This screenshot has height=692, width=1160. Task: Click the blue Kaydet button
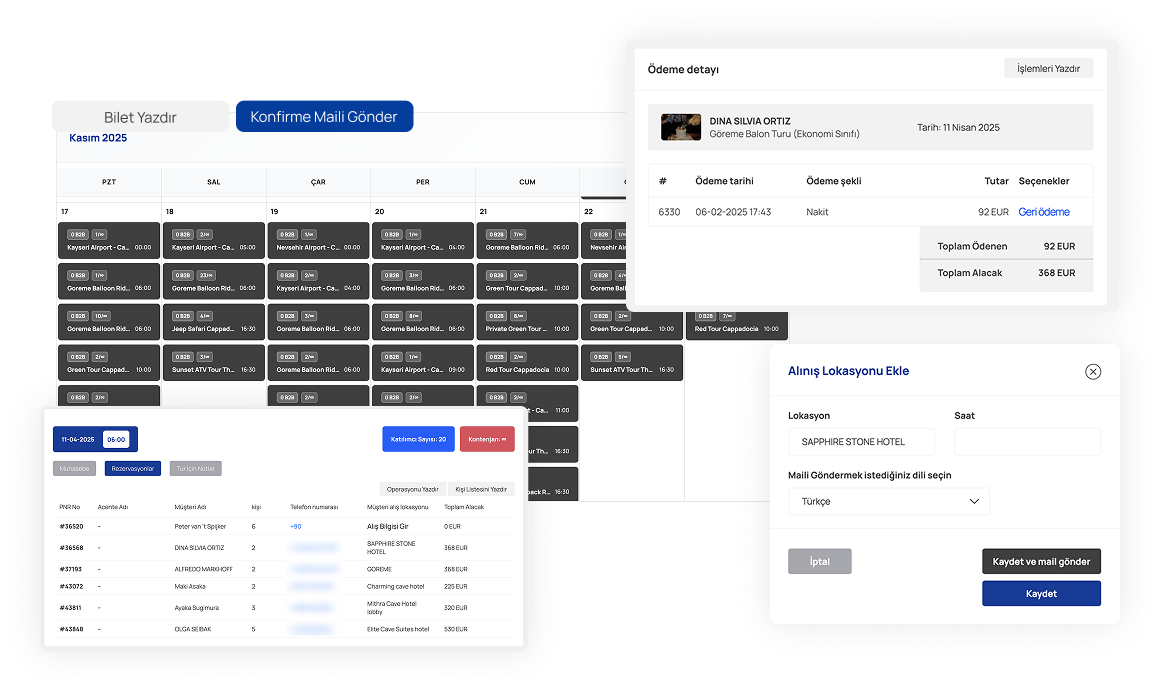(1041, 593)
